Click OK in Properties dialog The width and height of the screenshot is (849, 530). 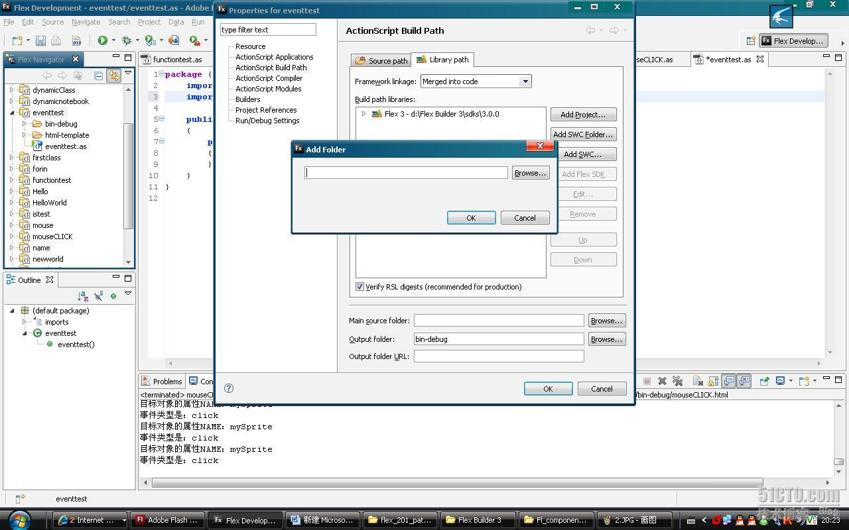tap(548, 389)
